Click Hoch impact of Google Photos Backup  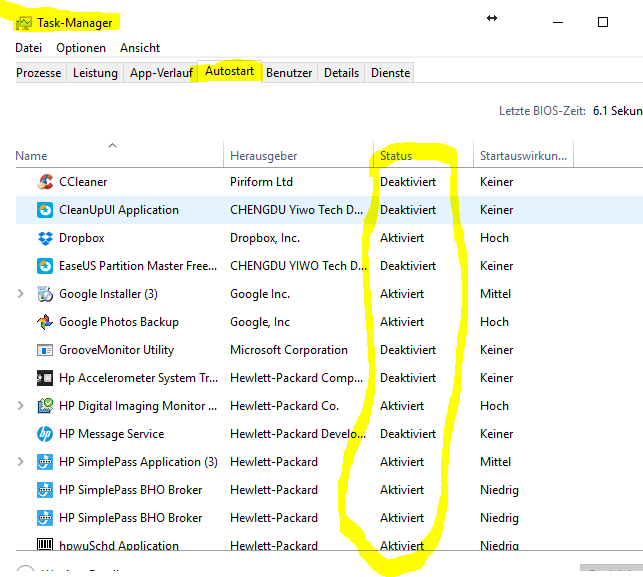click(x=494, y=322)
